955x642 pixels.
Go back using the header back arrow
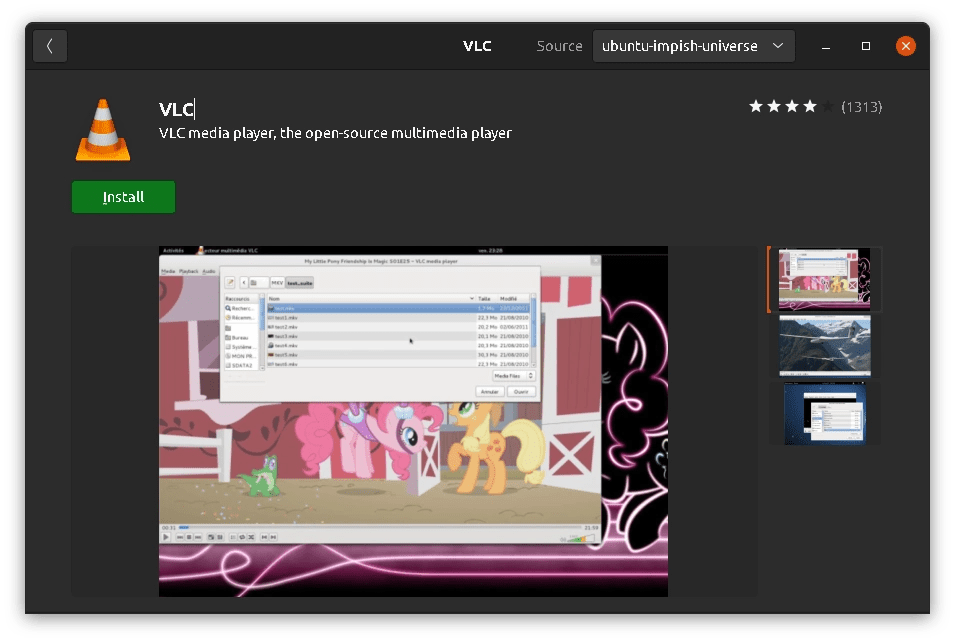click(50, 46)
